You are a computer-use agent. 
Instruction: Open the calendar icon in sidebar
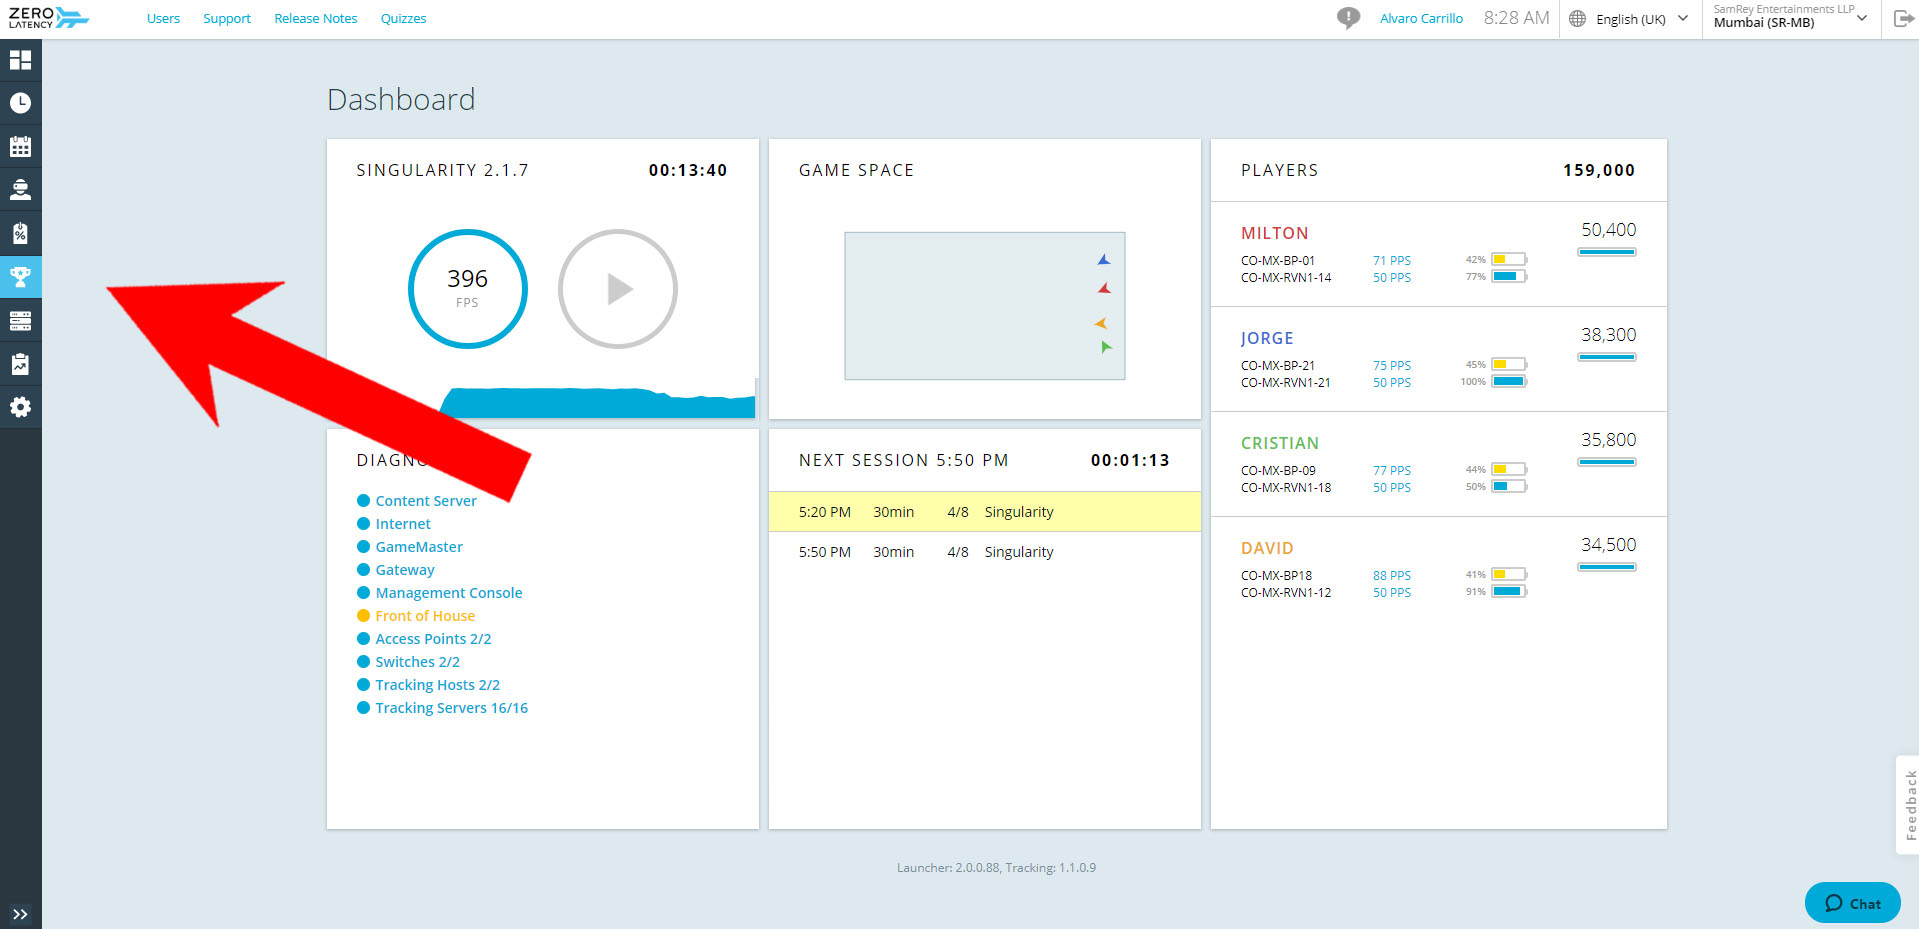(x=20, y=146)
